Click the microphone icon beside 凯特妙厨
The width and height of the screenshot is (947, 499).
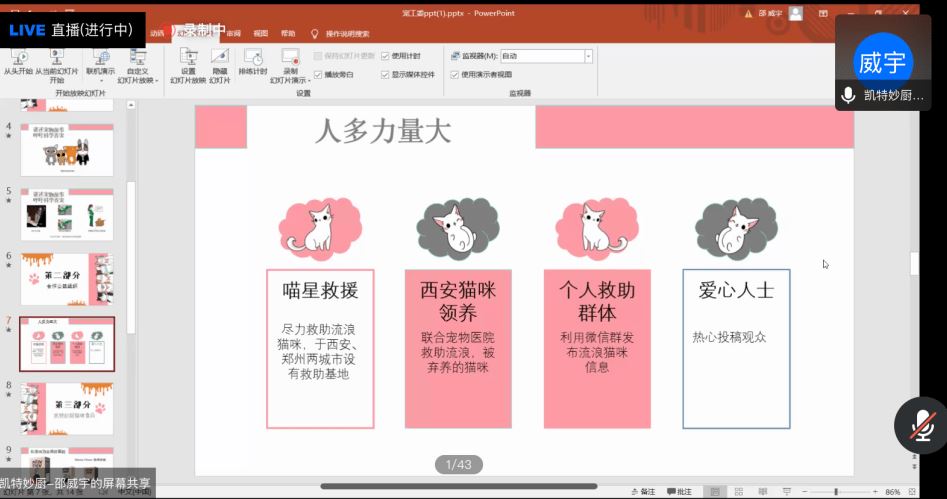[x=848, y=95]
